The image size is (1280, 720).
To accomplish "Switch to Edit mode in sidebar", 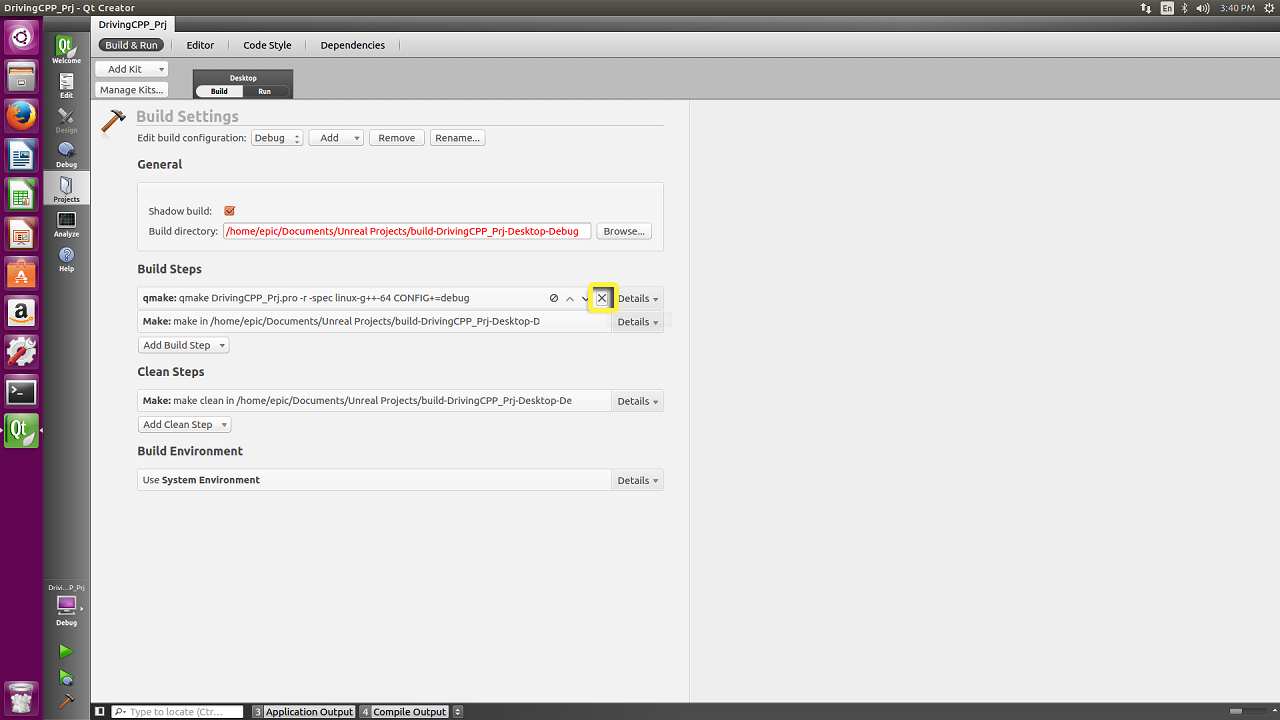I will [66, 86].
